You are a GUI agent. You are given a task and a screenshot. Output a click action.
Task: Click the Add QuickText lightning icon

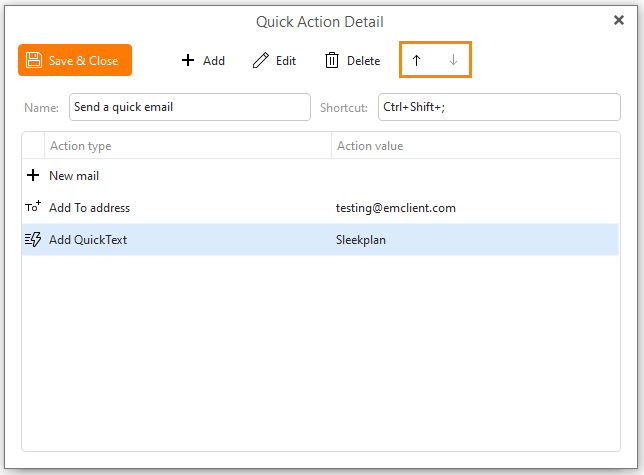pyautogui.click(x=33, y=239)
